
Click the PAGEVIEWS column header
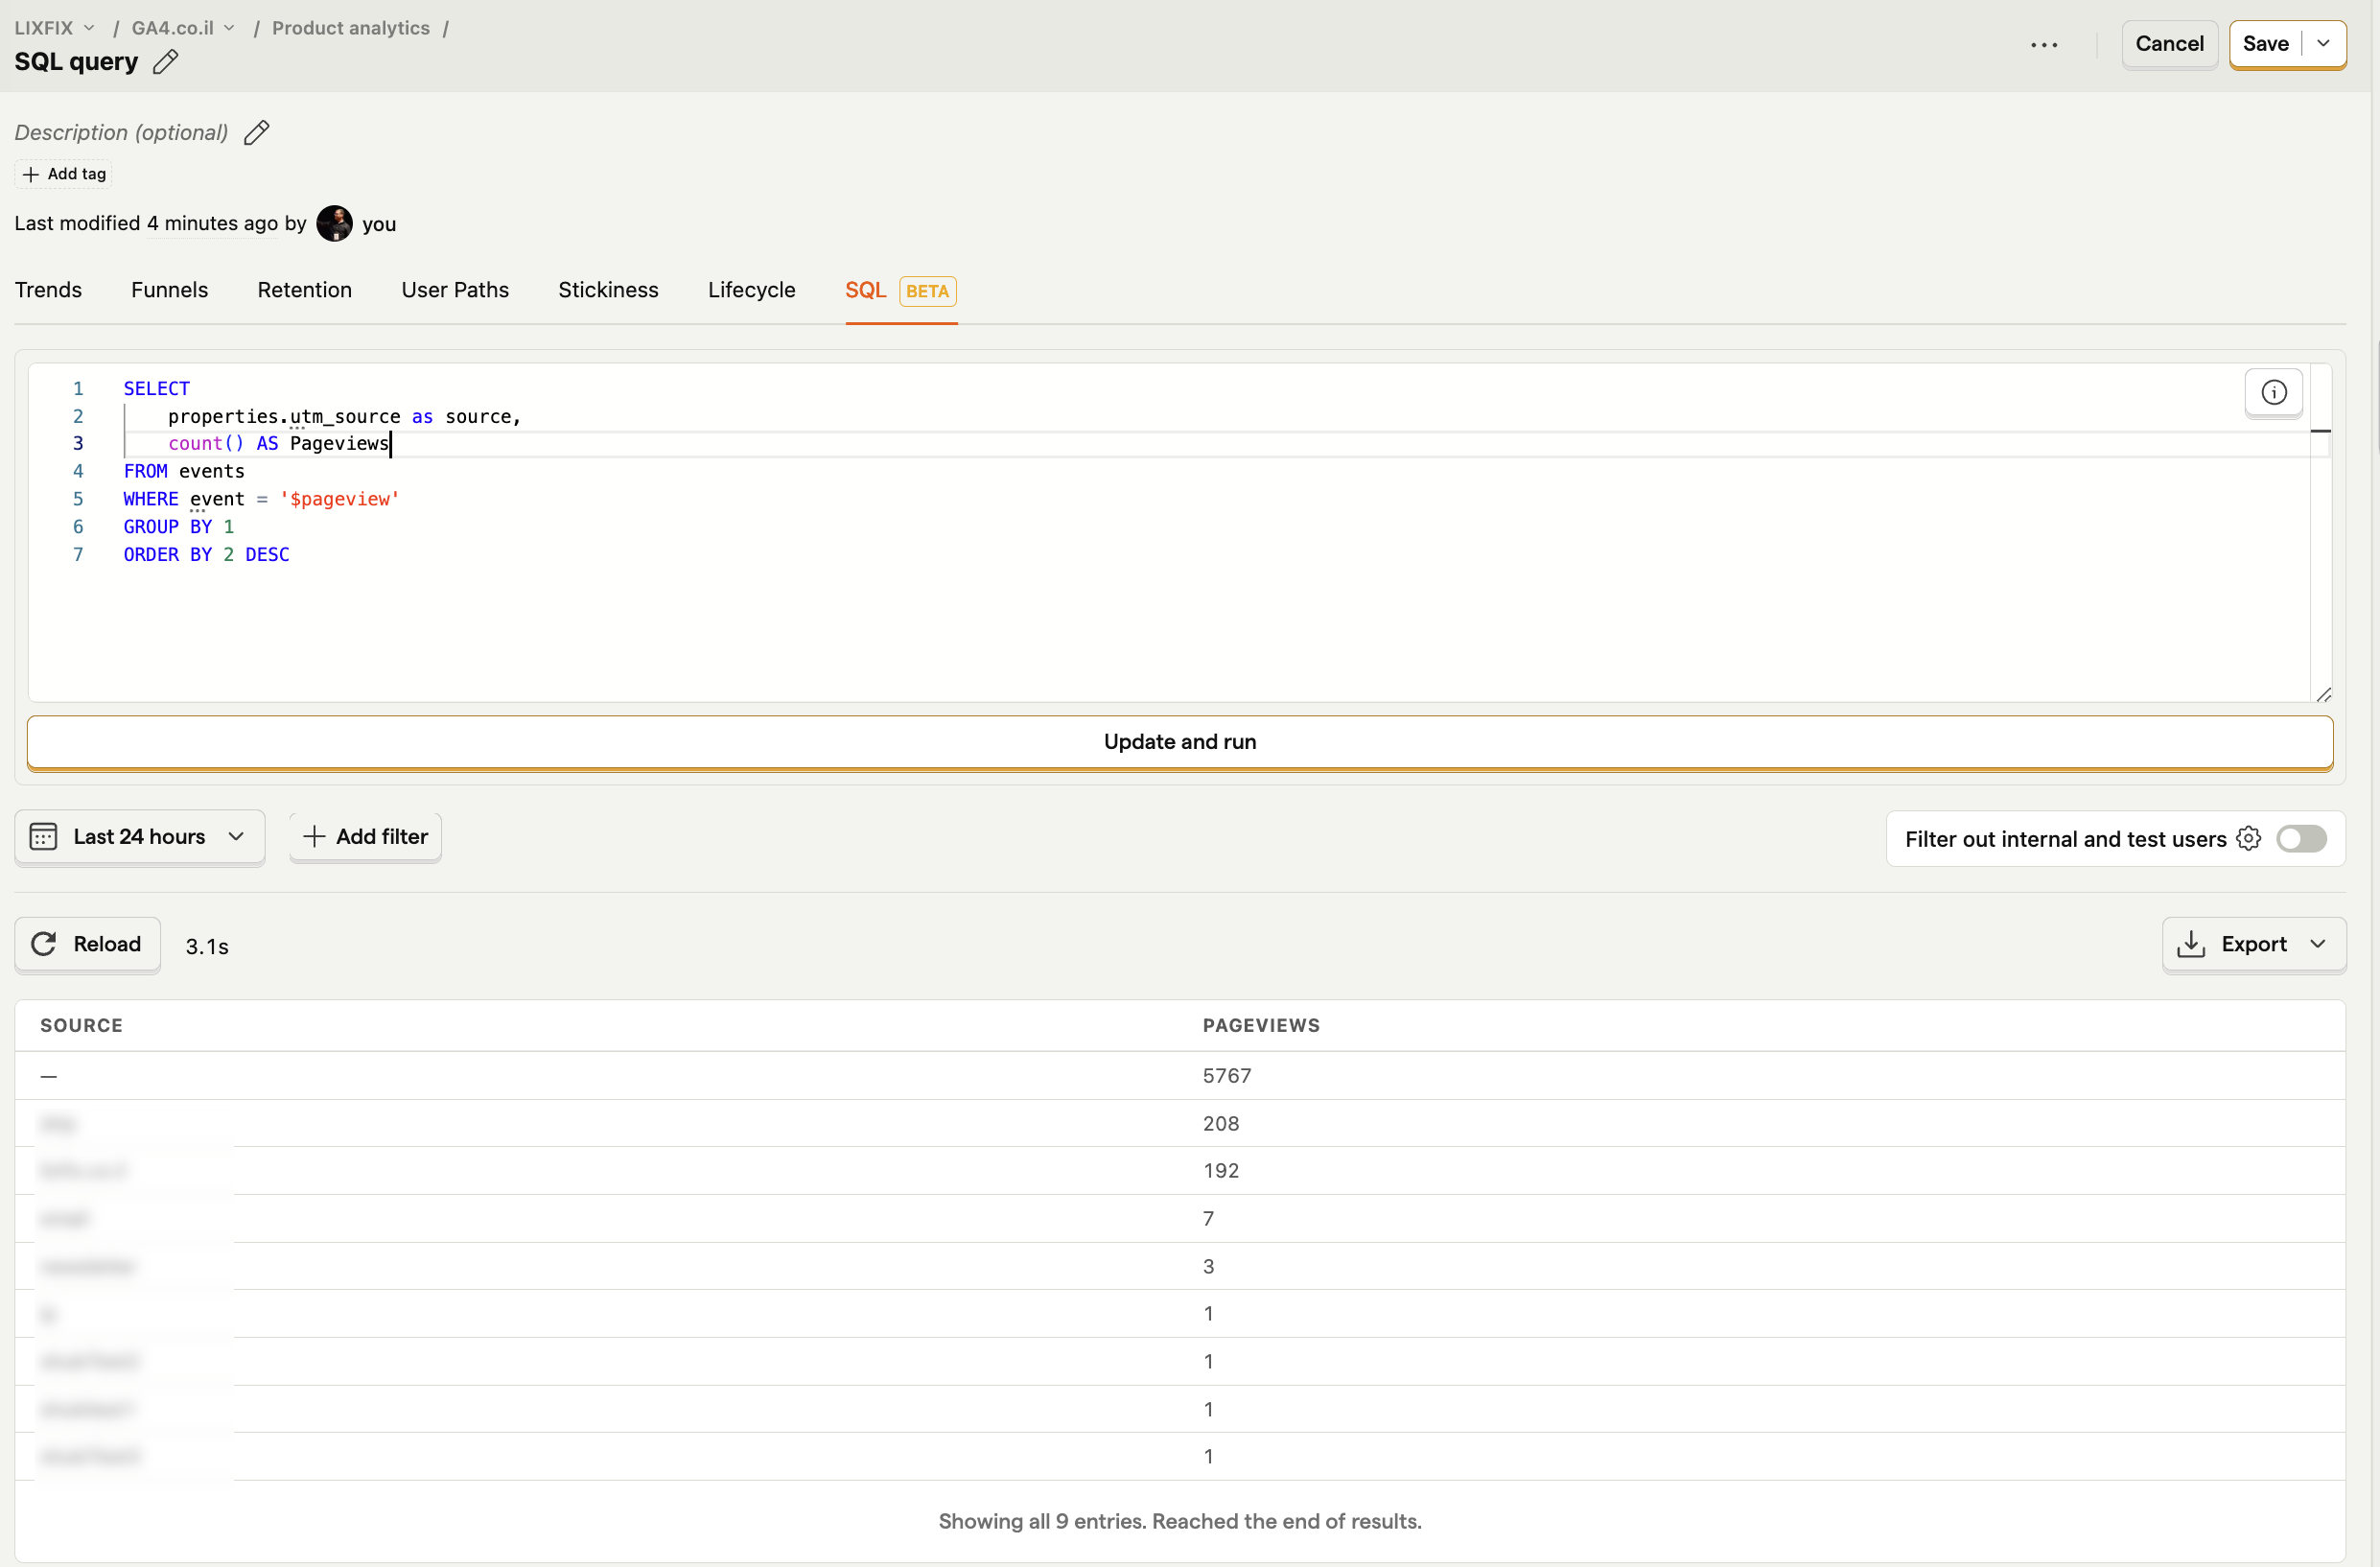point(1261,1025)
